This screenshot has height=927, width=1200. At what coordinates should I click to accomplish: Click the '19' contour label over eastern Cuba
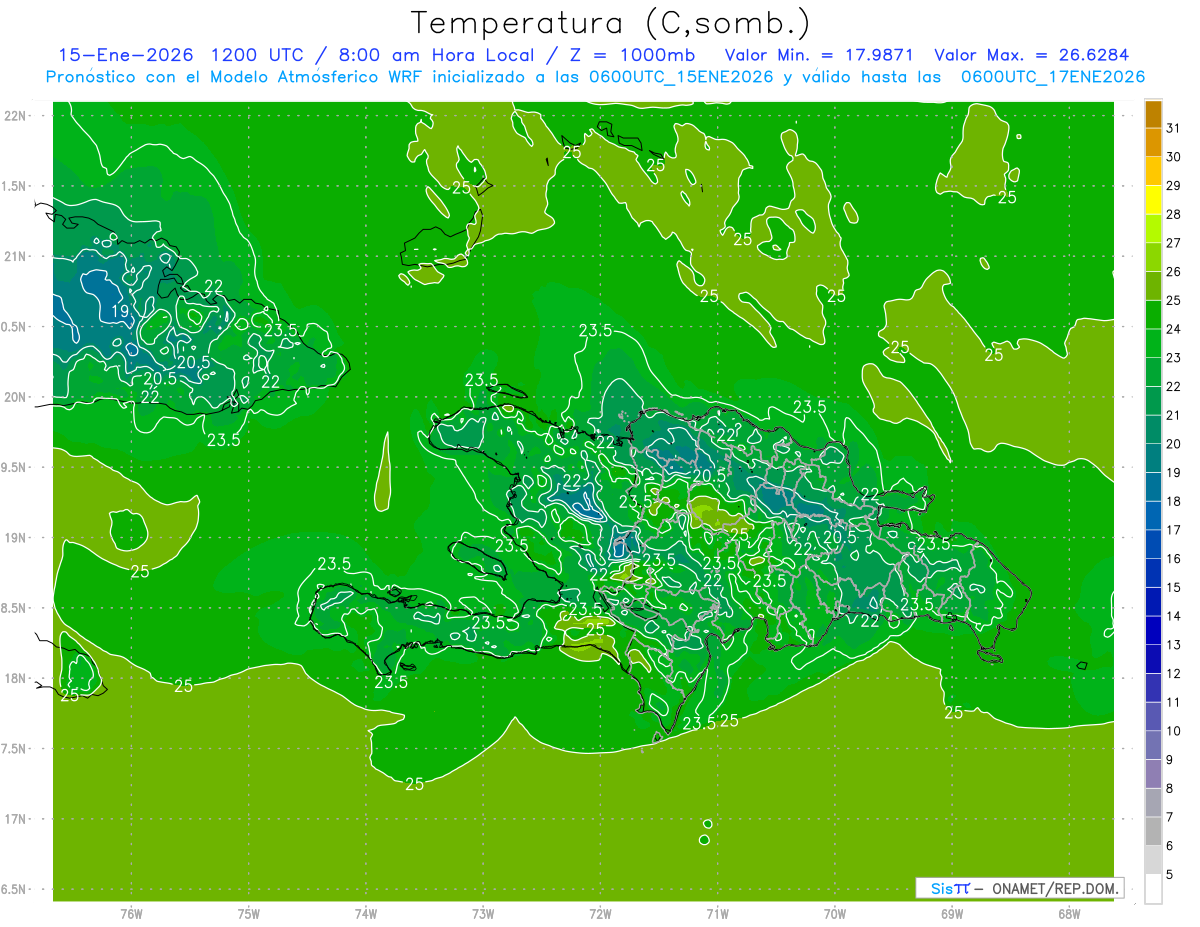tap(119, 312)
